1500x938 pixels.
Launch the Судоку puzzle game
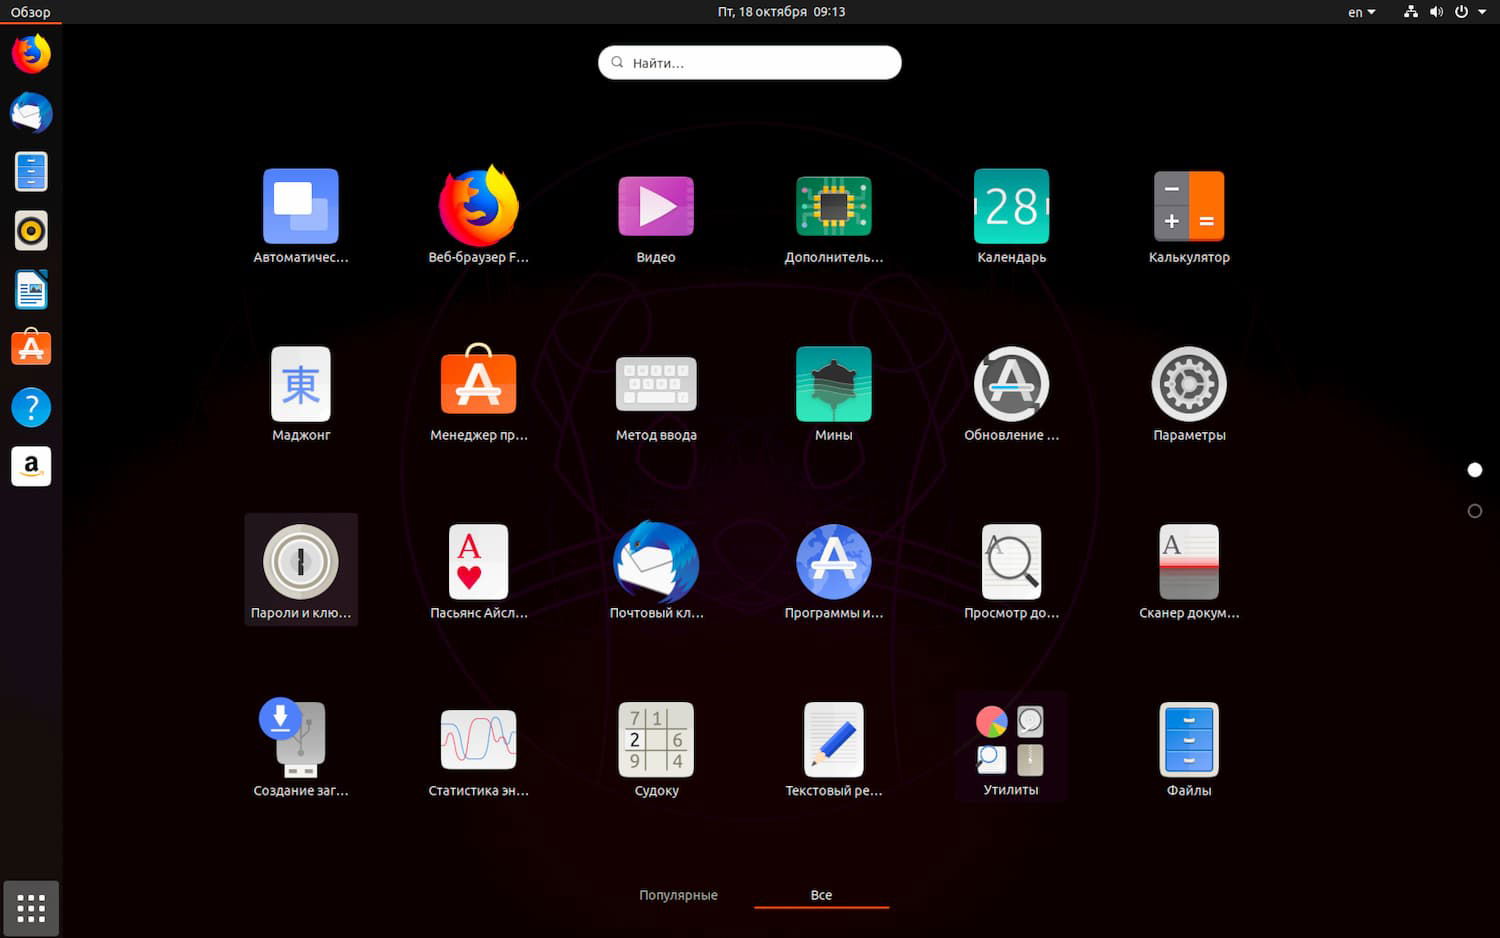pyautogui.click(x=655, y=740)
